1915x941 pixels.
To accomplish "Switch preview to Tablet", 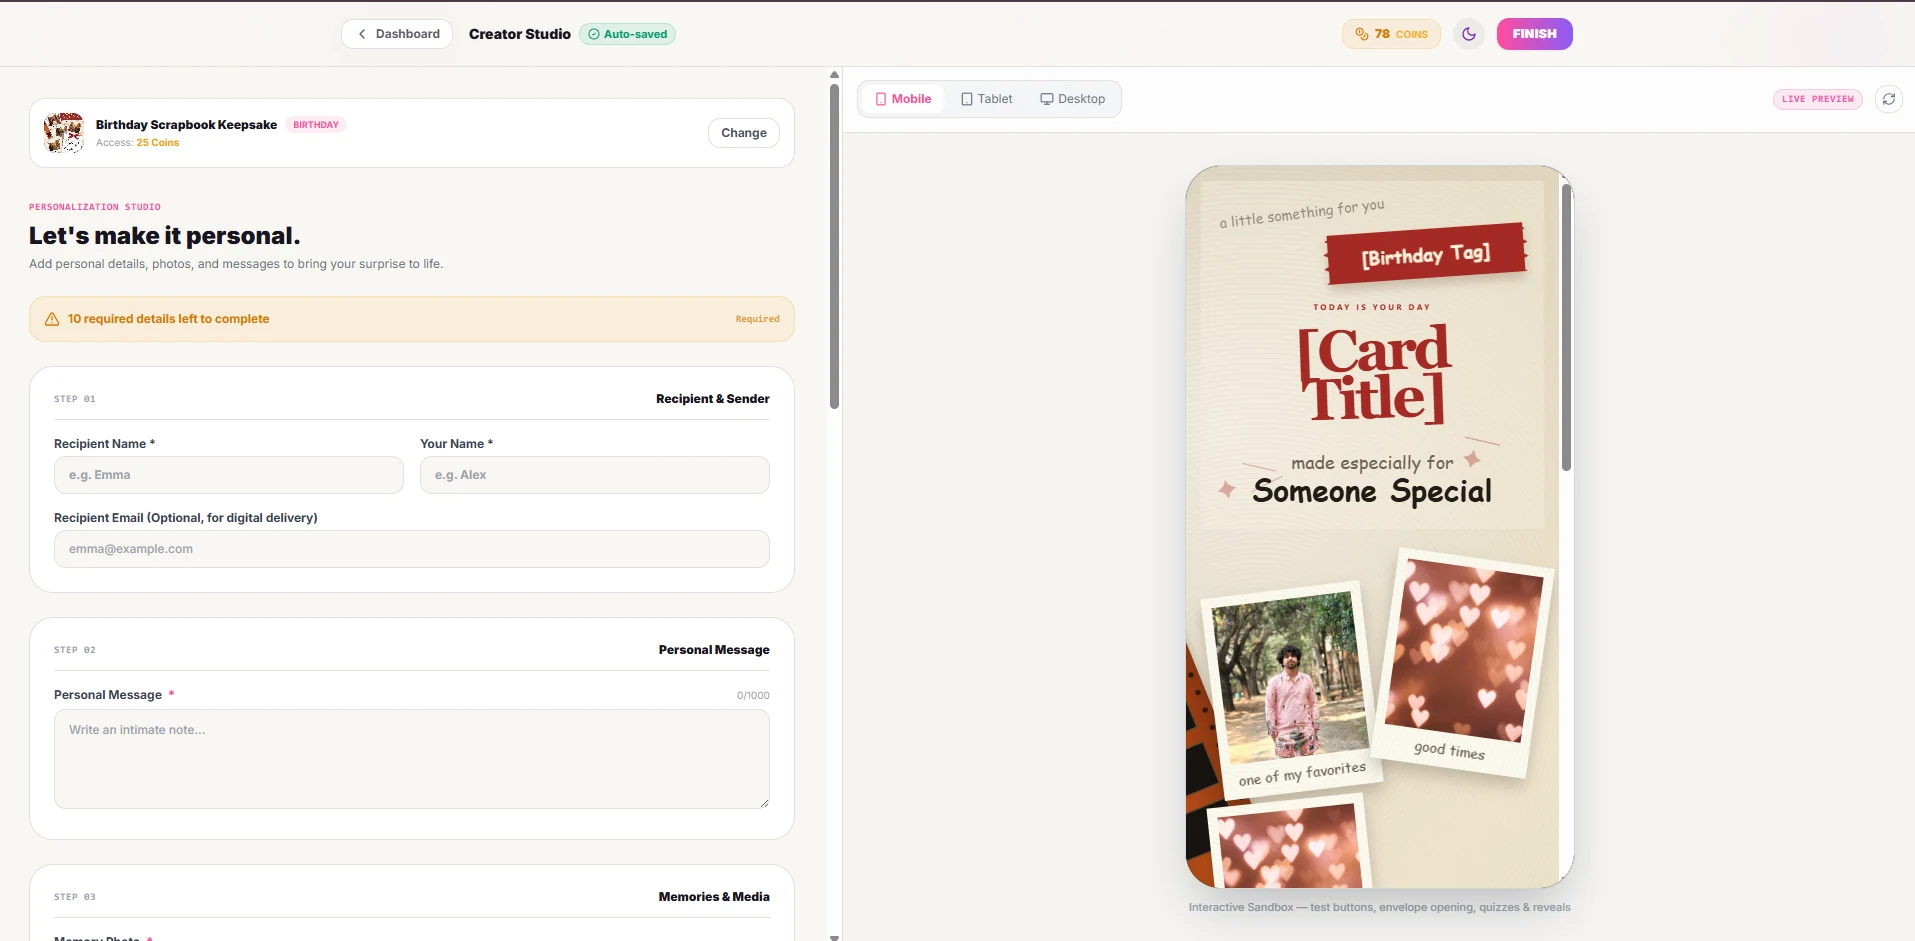I will pyautogui.click(x=987, y=99).
